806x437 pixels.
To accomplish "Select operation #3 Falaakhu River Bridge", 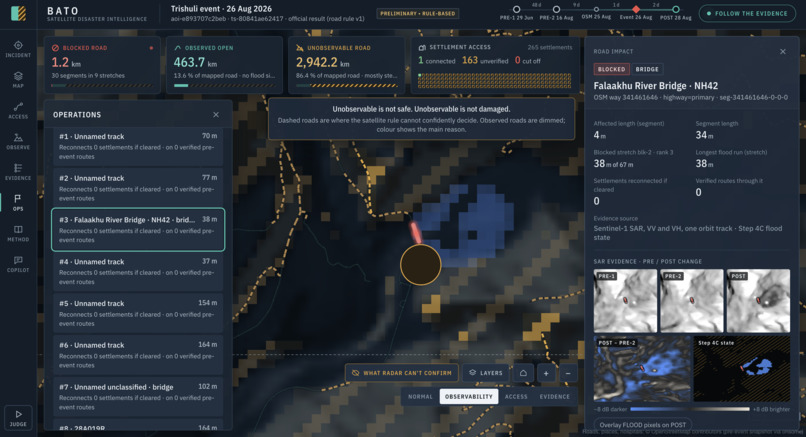I will click(138, 229).
